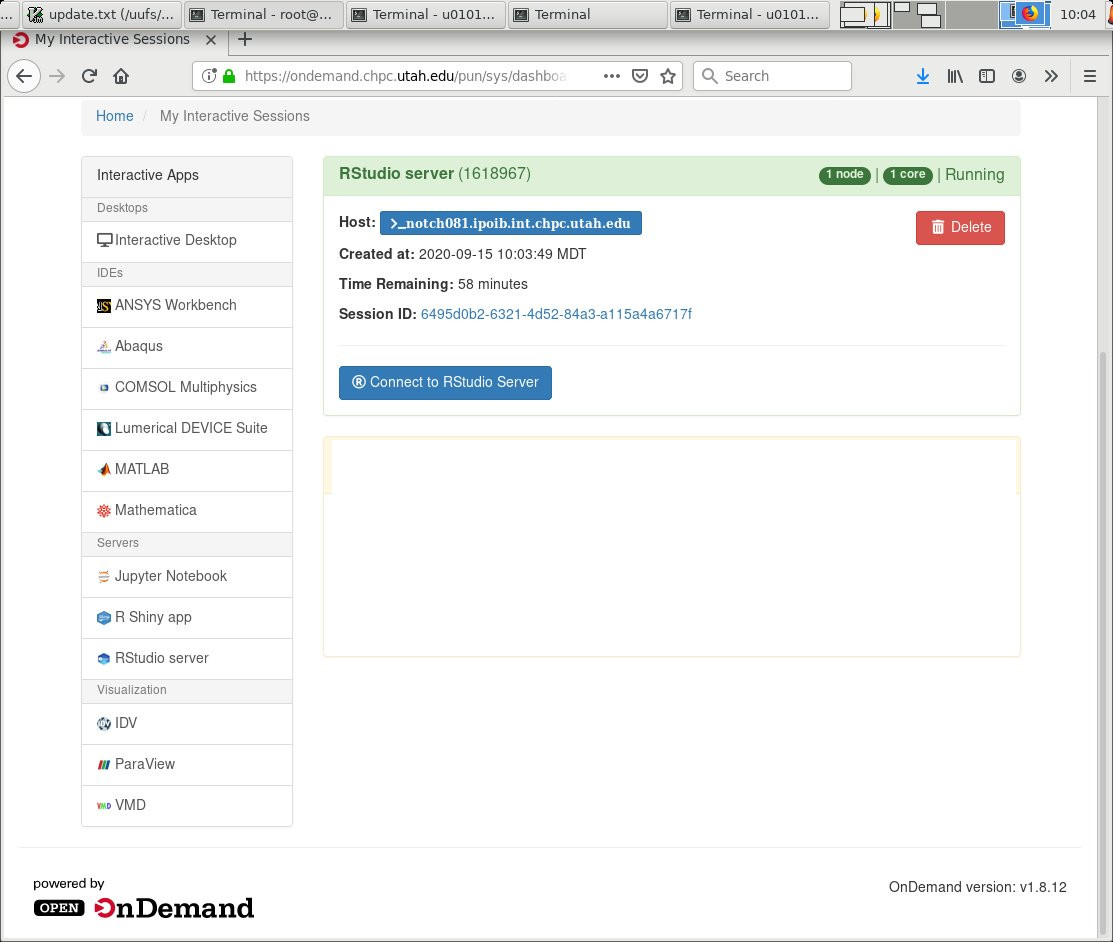This screenshot has width=1113, height=942.
Task: Click the ANSYS Workbench logo icon
Action: coord(104,306)
